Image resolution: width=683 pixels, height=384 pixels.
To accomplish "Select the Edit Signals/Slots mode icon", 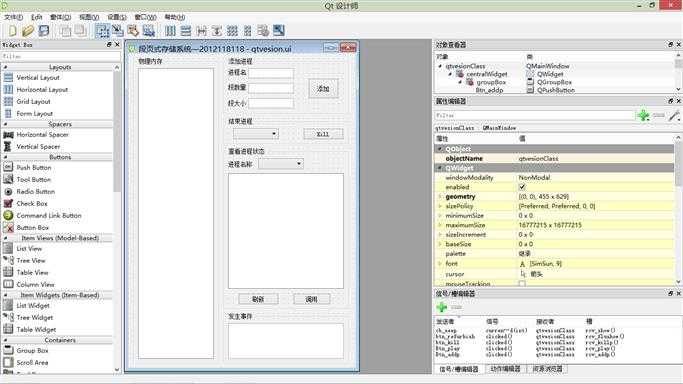I will coord(118,30).
